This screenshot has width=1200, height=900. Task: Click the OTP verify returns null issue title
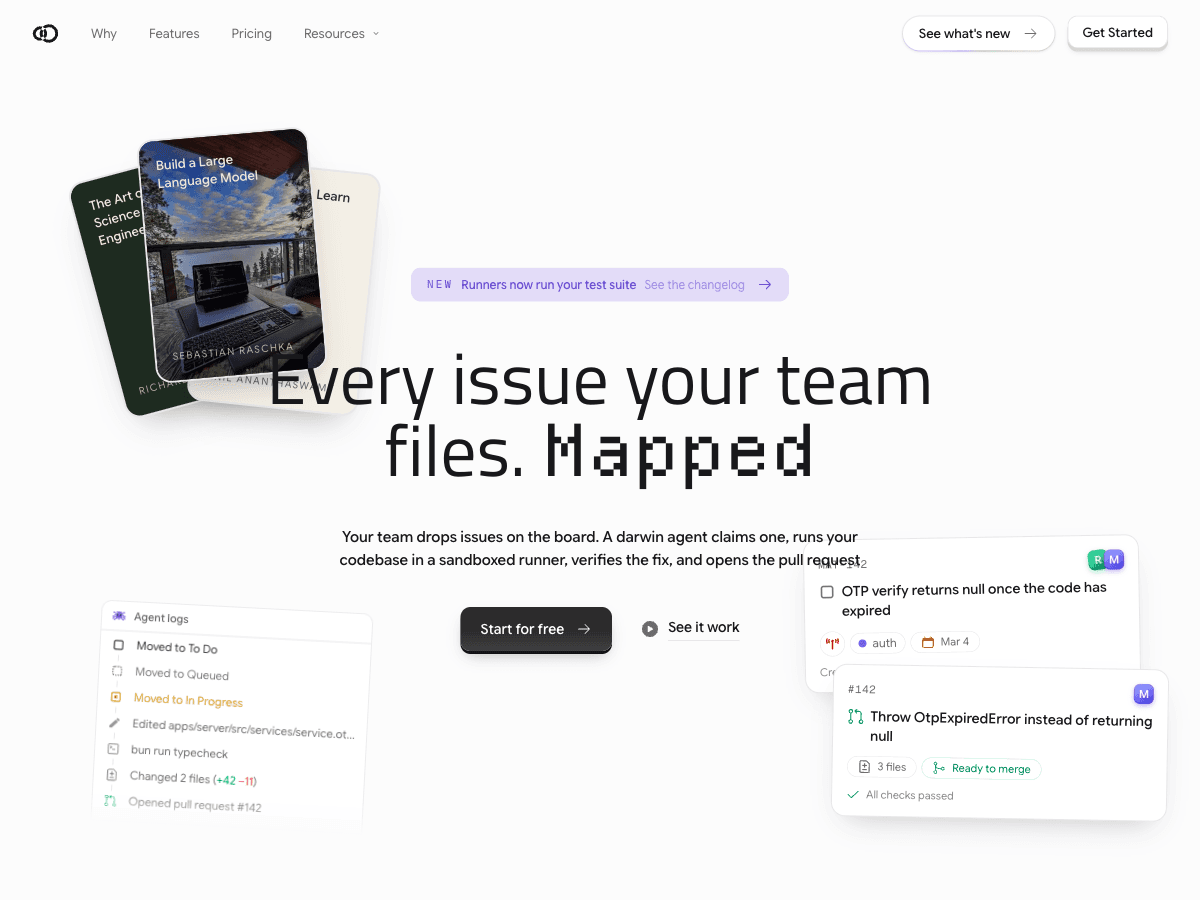click(974, 599)
